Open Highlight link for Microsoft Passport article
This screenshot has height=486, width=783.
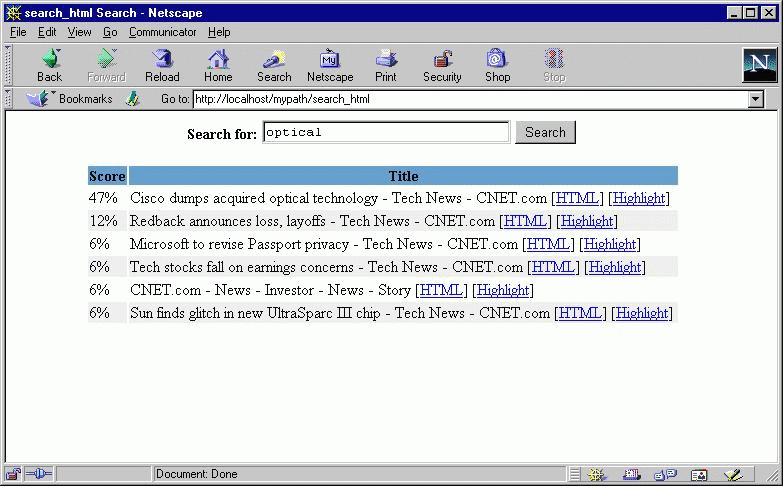point(610,244)
